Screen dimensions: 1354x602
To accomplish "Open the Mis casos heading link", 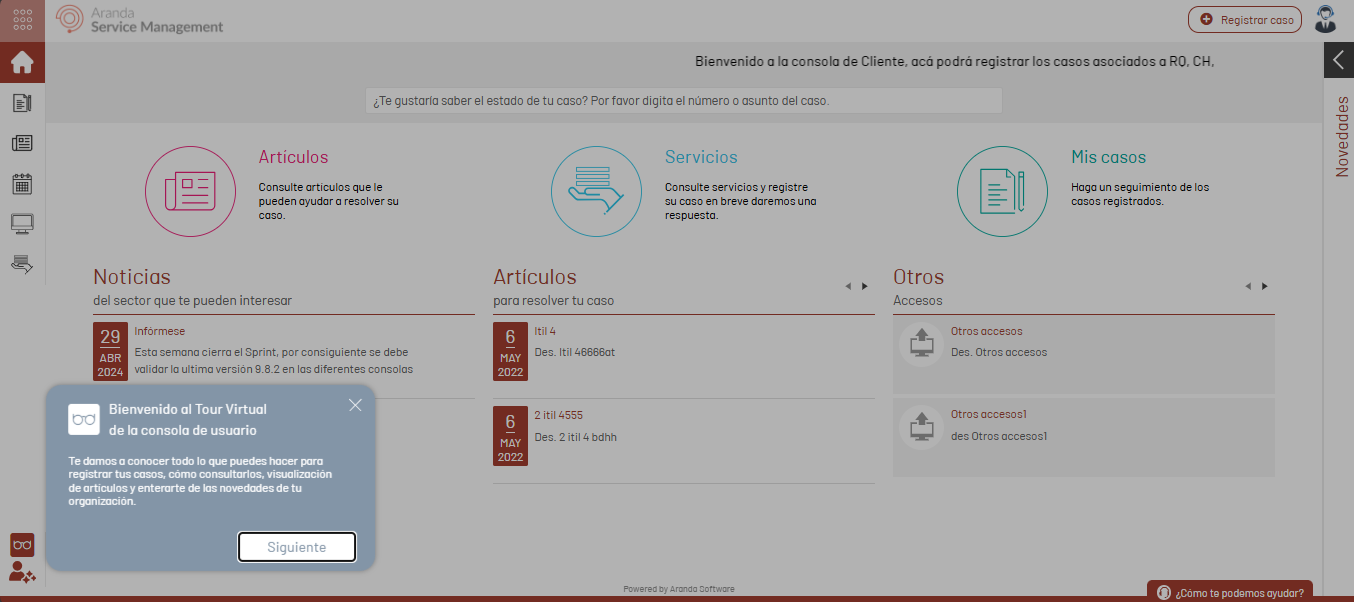I will (x=1108, y=157).
